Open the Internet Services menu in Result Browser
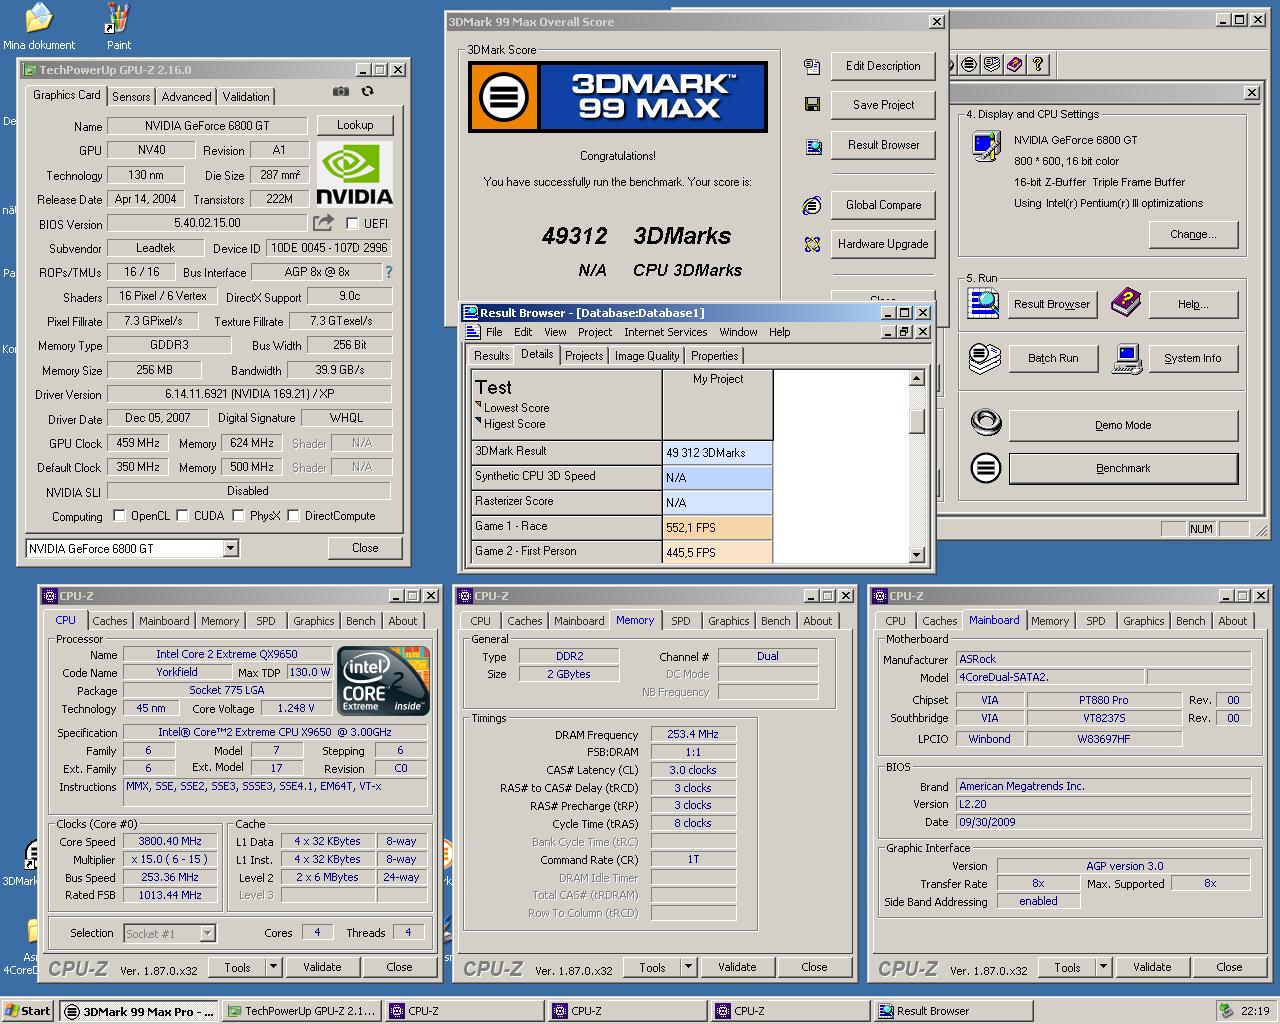1280x1024 pixels. point(665,332)
